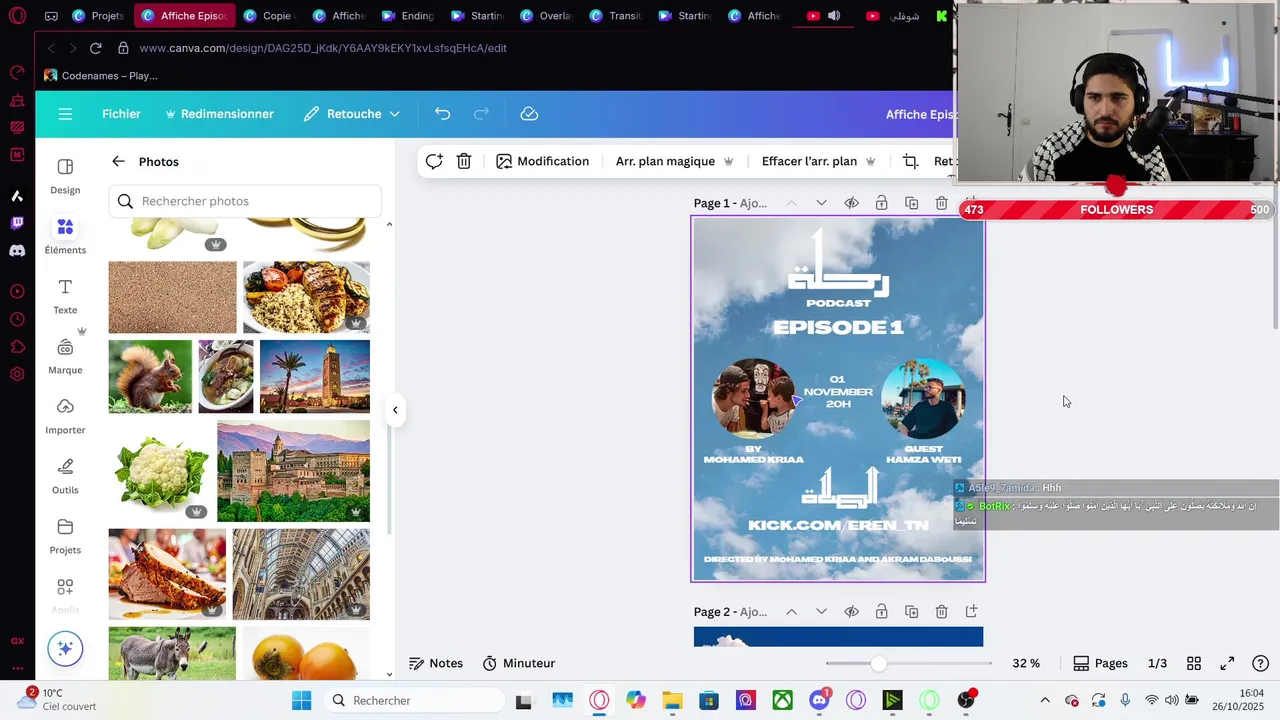The width and height of the screenshot is (1280, 720).
Task: Lock Page 1 with padlock icon
Action: [881, 203]
